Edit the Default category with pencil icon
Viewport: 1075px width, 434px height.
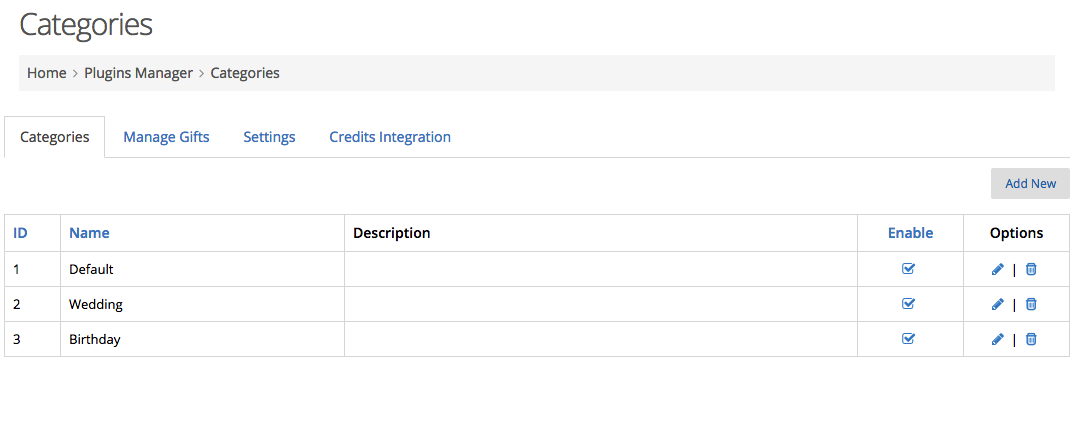[998, 269]
